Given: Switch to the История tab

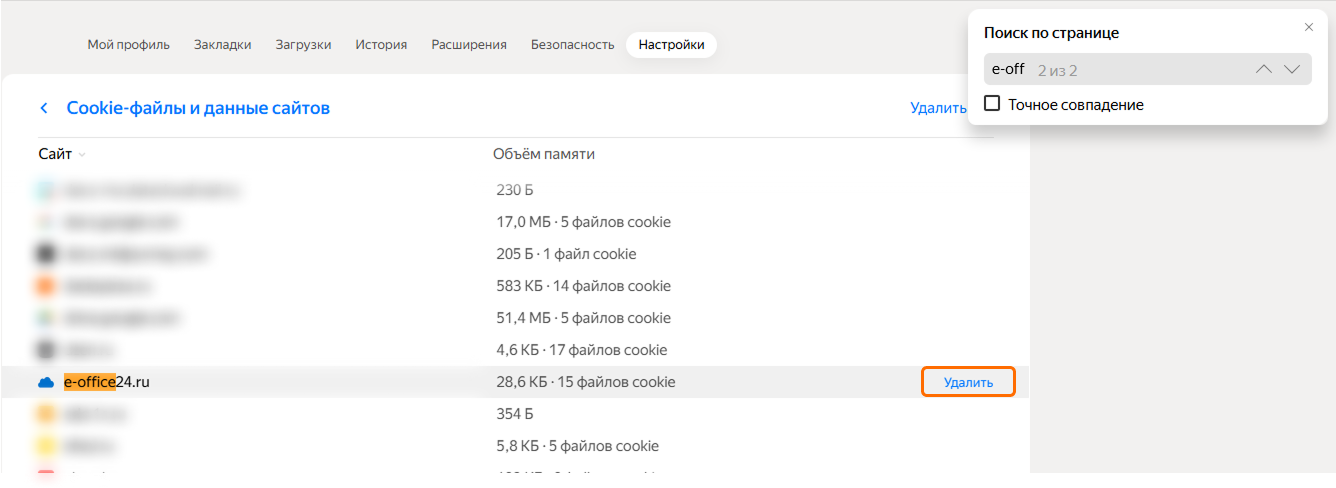Looking at the screenshot, I should (x=381, y=45).
